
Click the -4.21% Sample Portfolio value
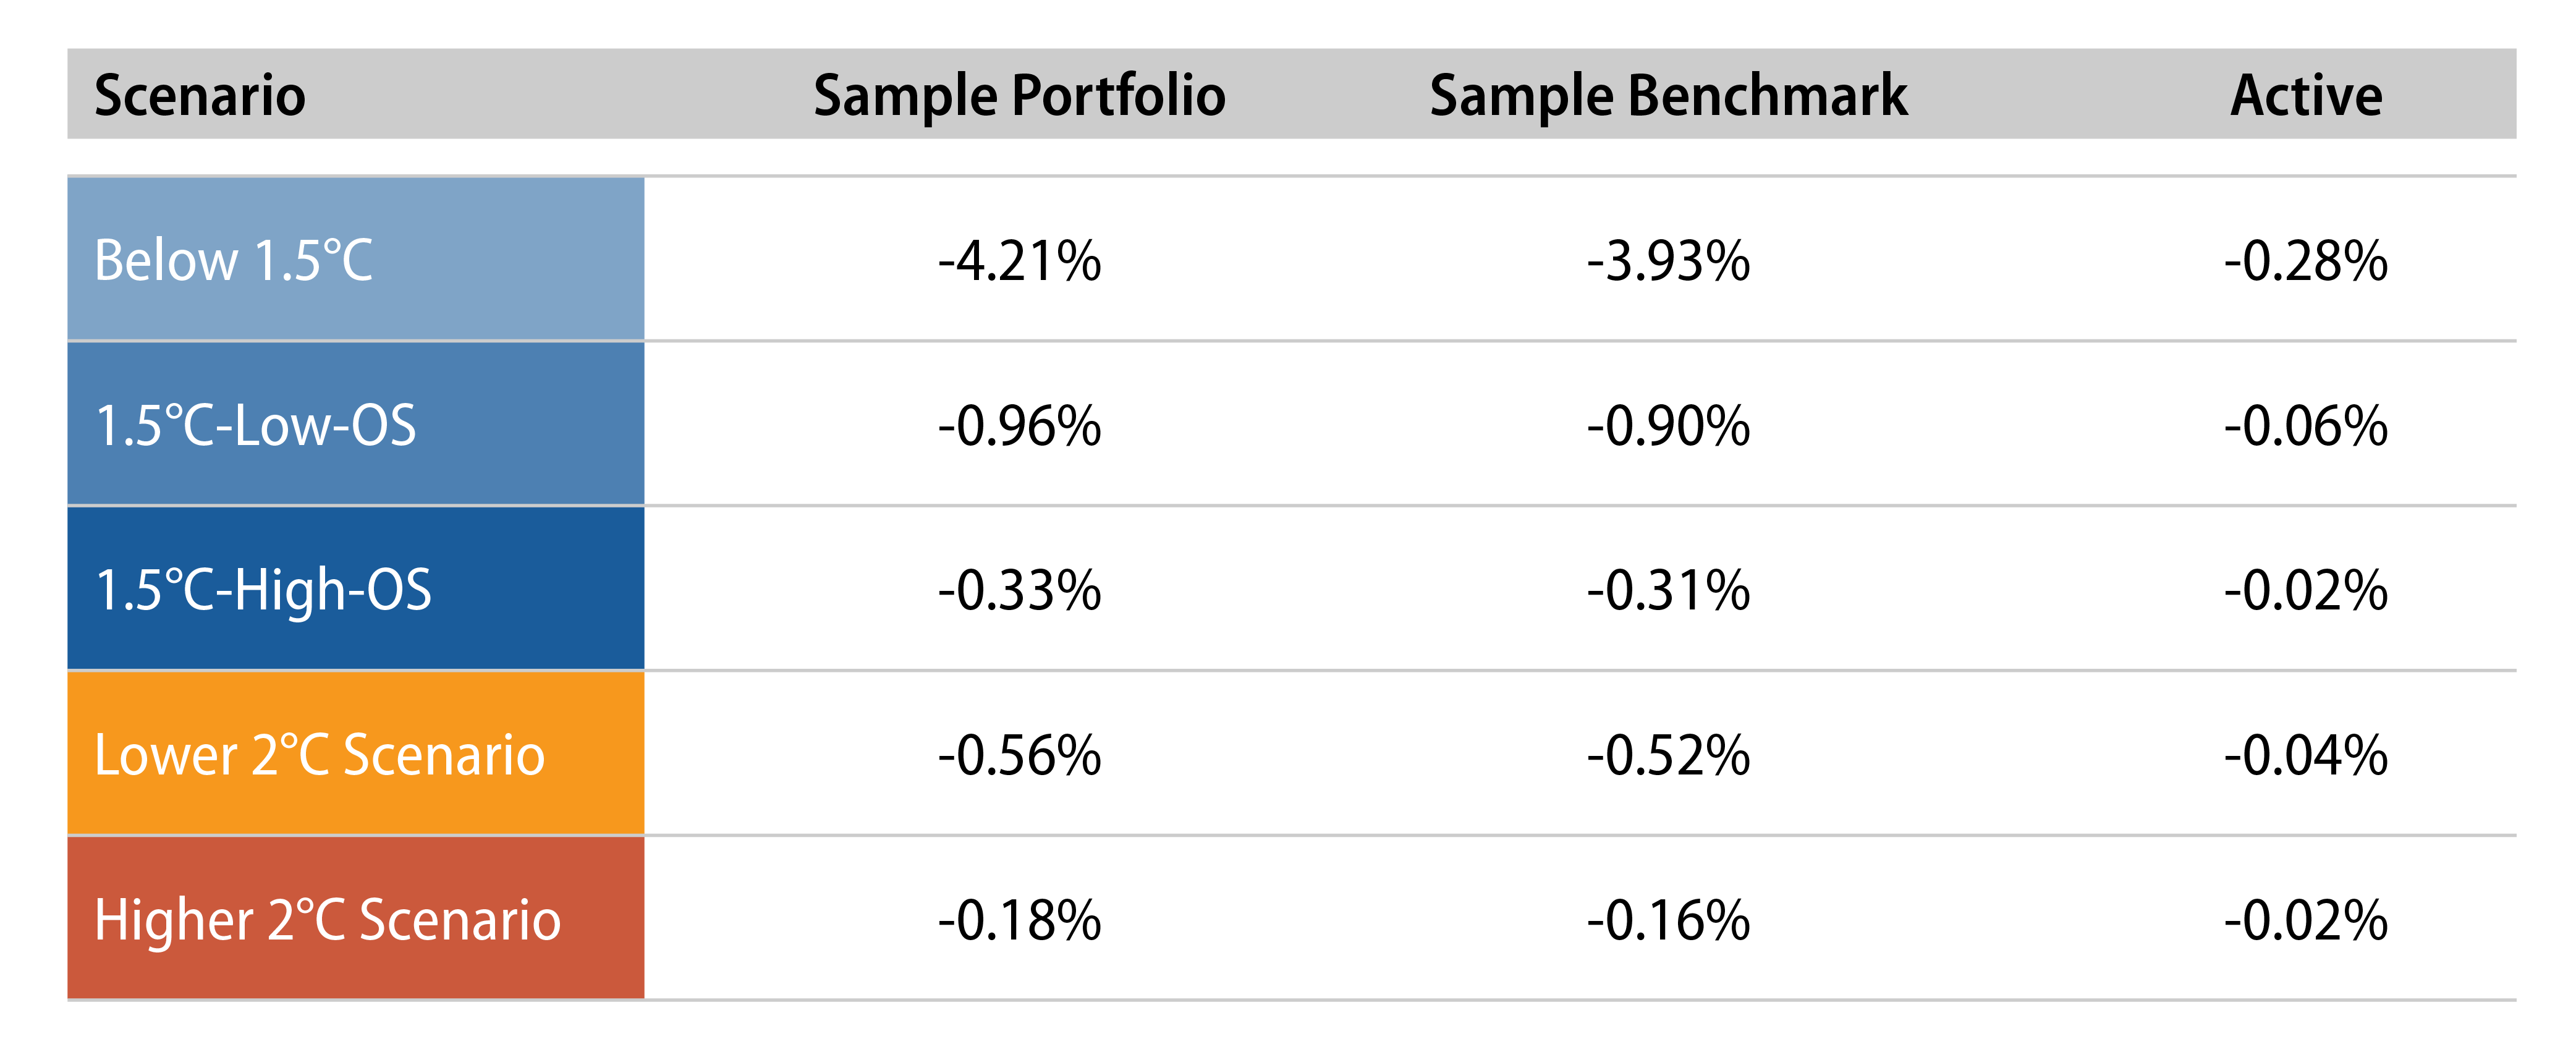[x=1019, y=261]
